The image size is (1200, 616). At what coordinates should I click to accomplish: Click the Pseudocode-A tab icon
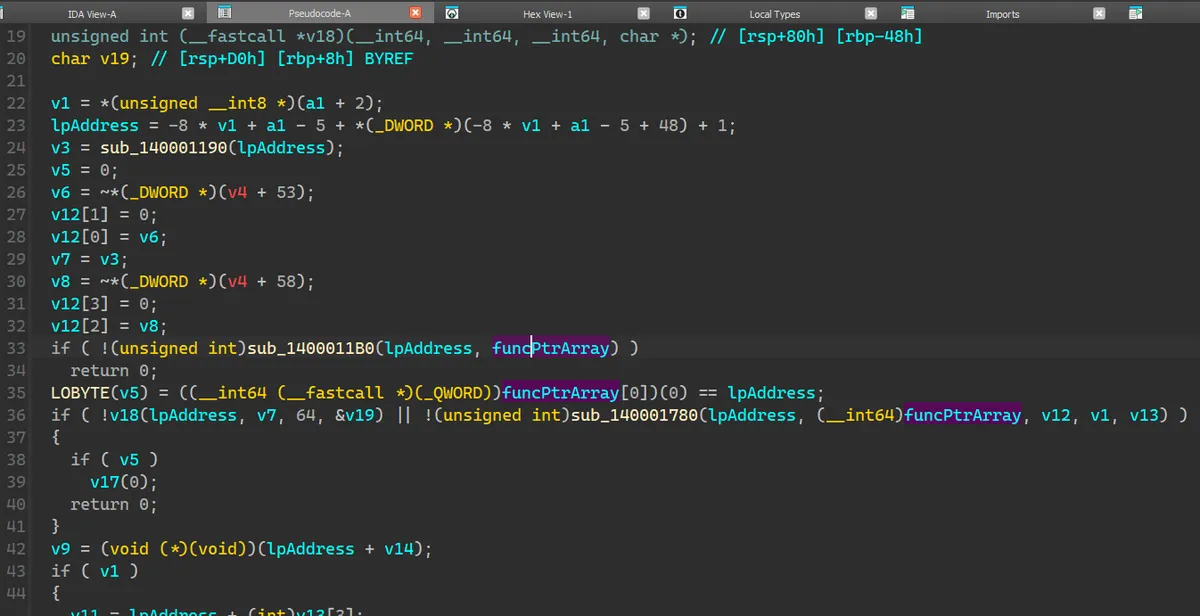(224, 14)
